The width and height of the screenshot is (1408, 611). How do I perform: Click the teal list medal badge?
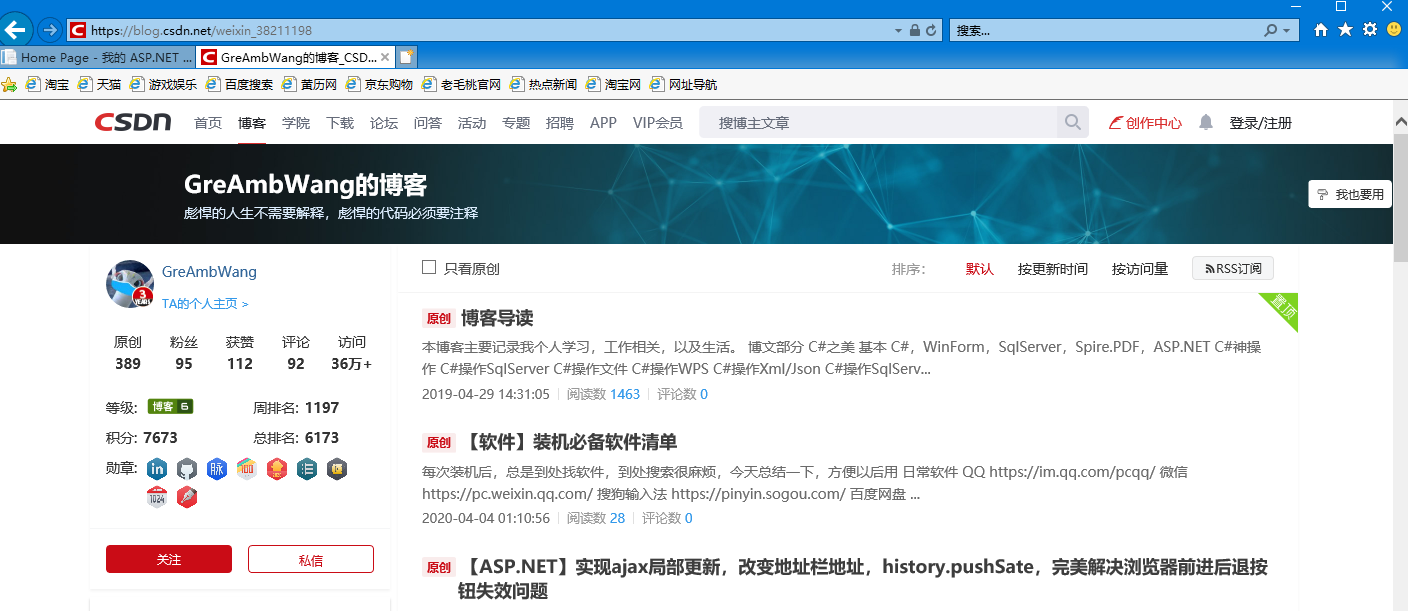[x=307, y=468]
